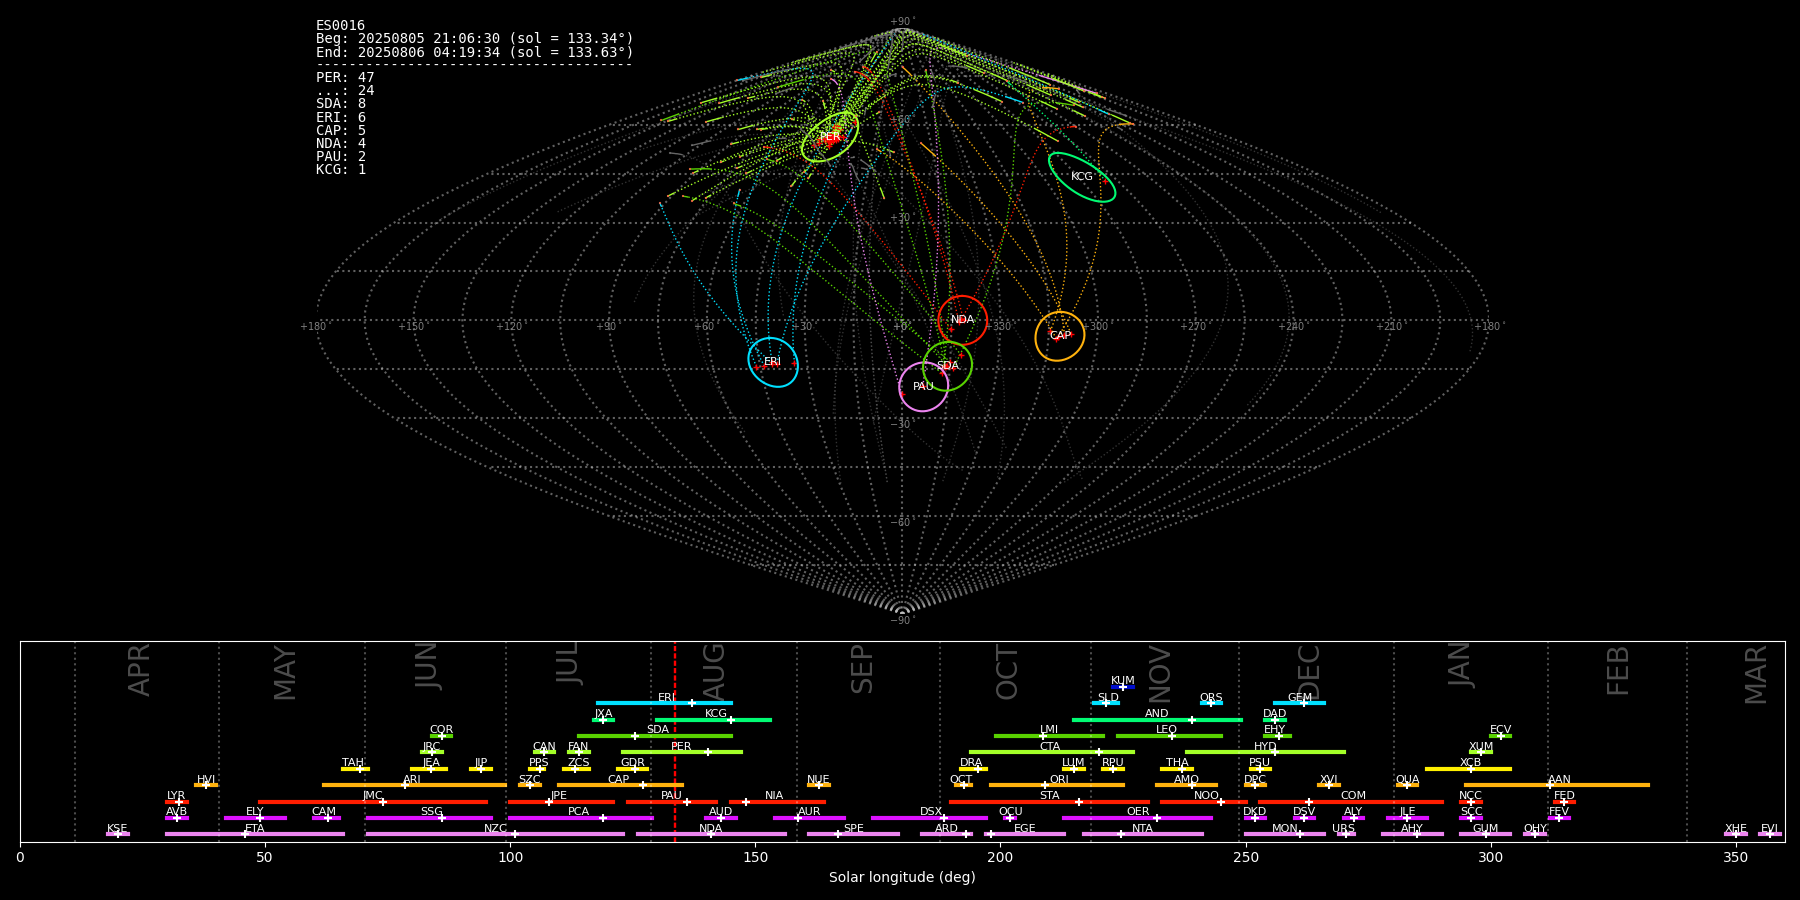Click the Solar longitude (deg) axis title
This screenshot has height=900, width=1800.
click(902, 878)
